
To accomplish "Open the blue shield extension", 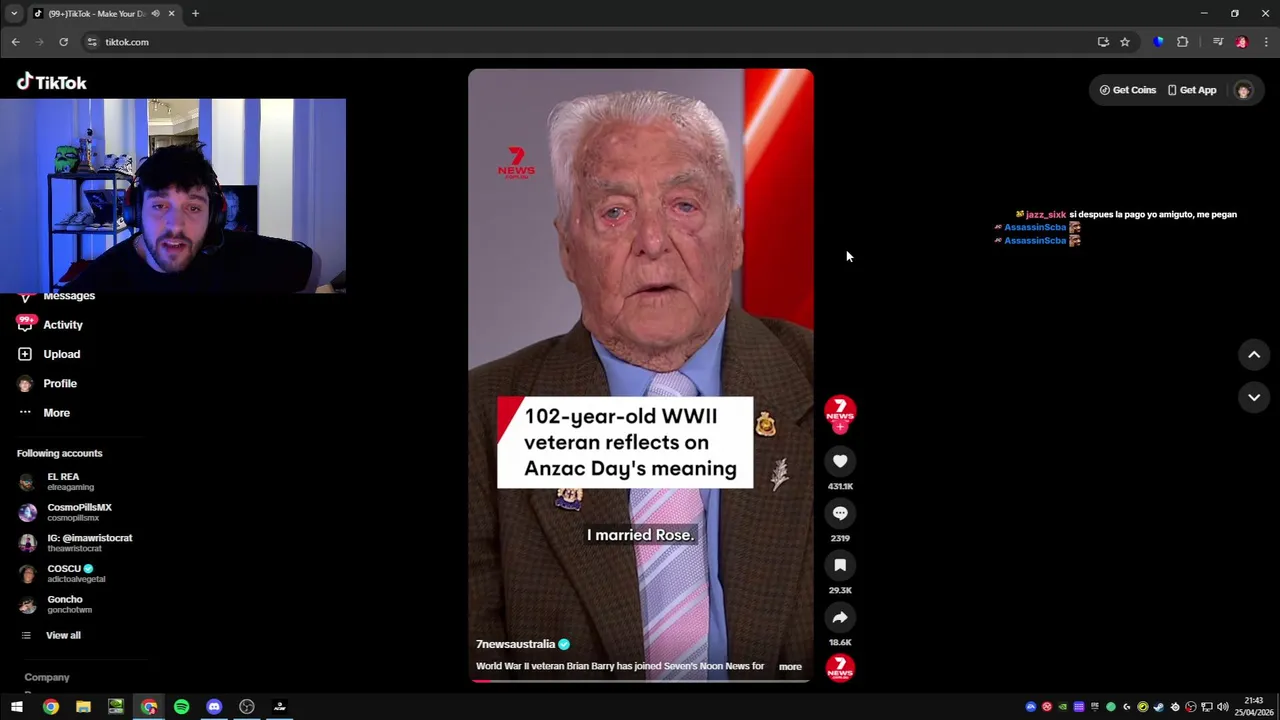I will point(1158,42).
